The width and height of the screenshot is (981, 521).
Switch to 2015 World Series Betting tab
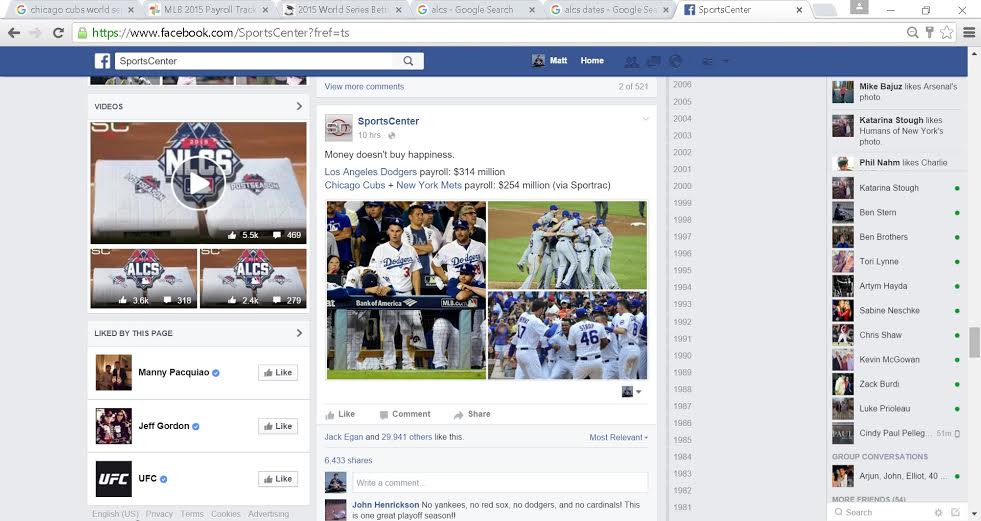[342, 10]
